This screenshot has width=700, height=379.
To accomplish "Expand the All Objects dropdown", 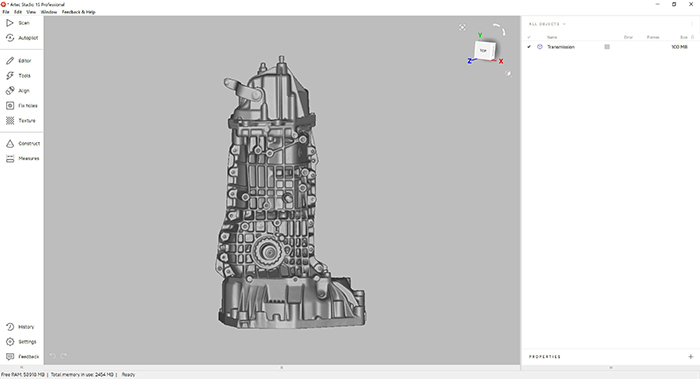I will pos(547,24).
